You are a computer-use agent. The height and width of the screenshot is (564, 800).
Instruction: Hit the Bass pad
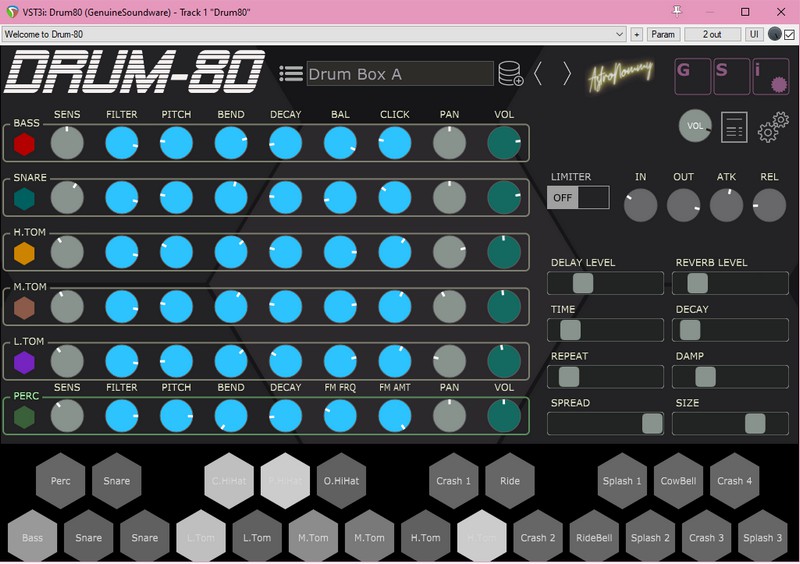32,537
